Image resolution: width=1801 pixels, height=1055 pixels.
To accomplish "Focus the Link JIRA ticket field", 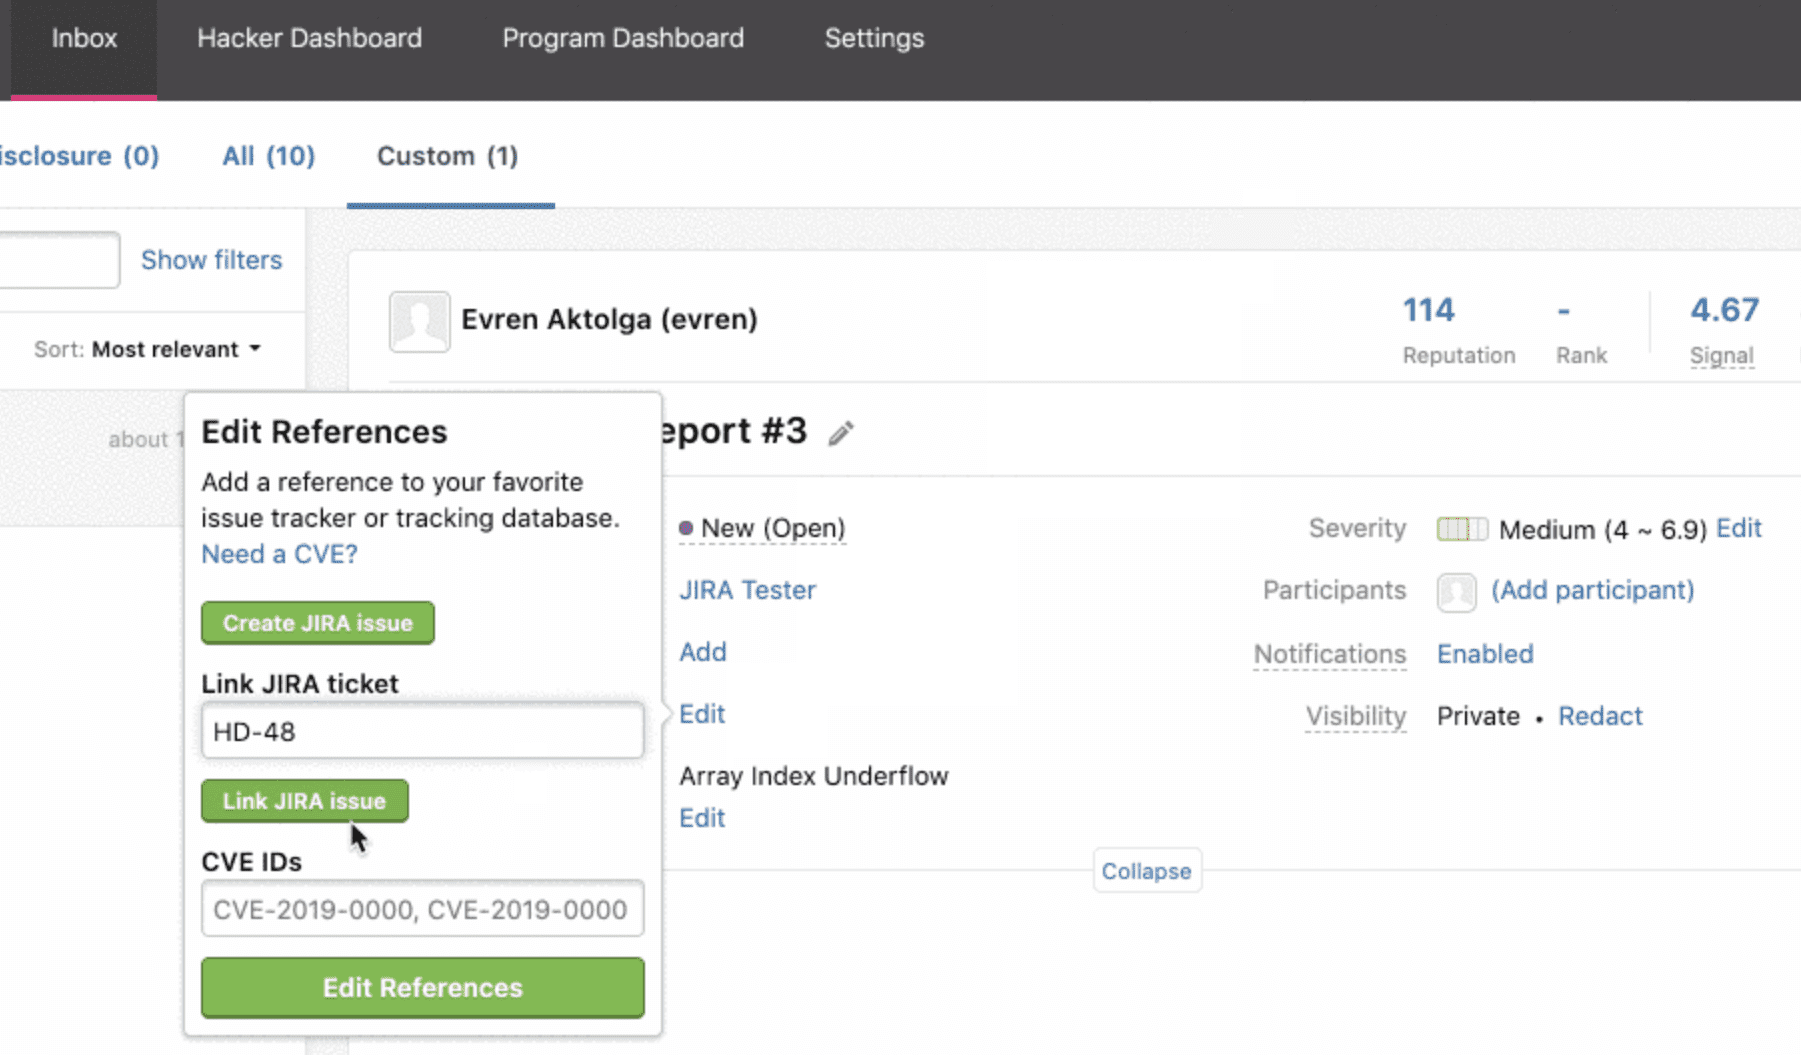I will click(x=422, y=731).
